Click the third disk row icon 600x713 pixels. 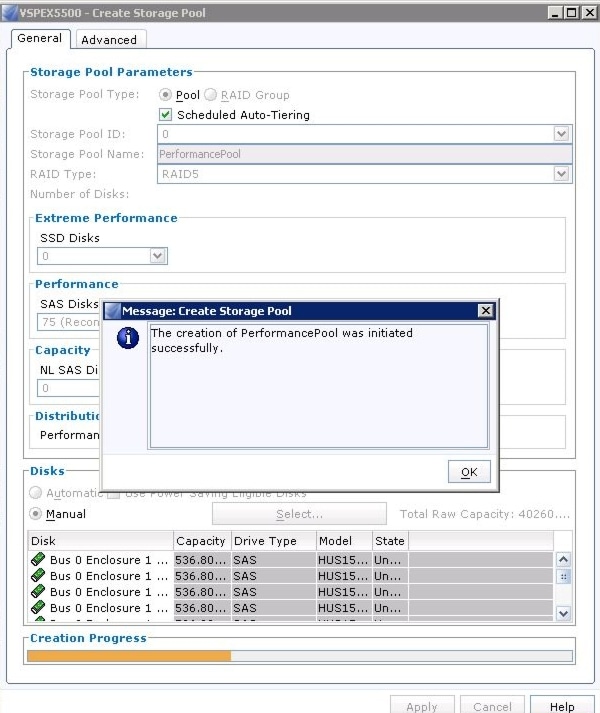click(x=38, y=592)
